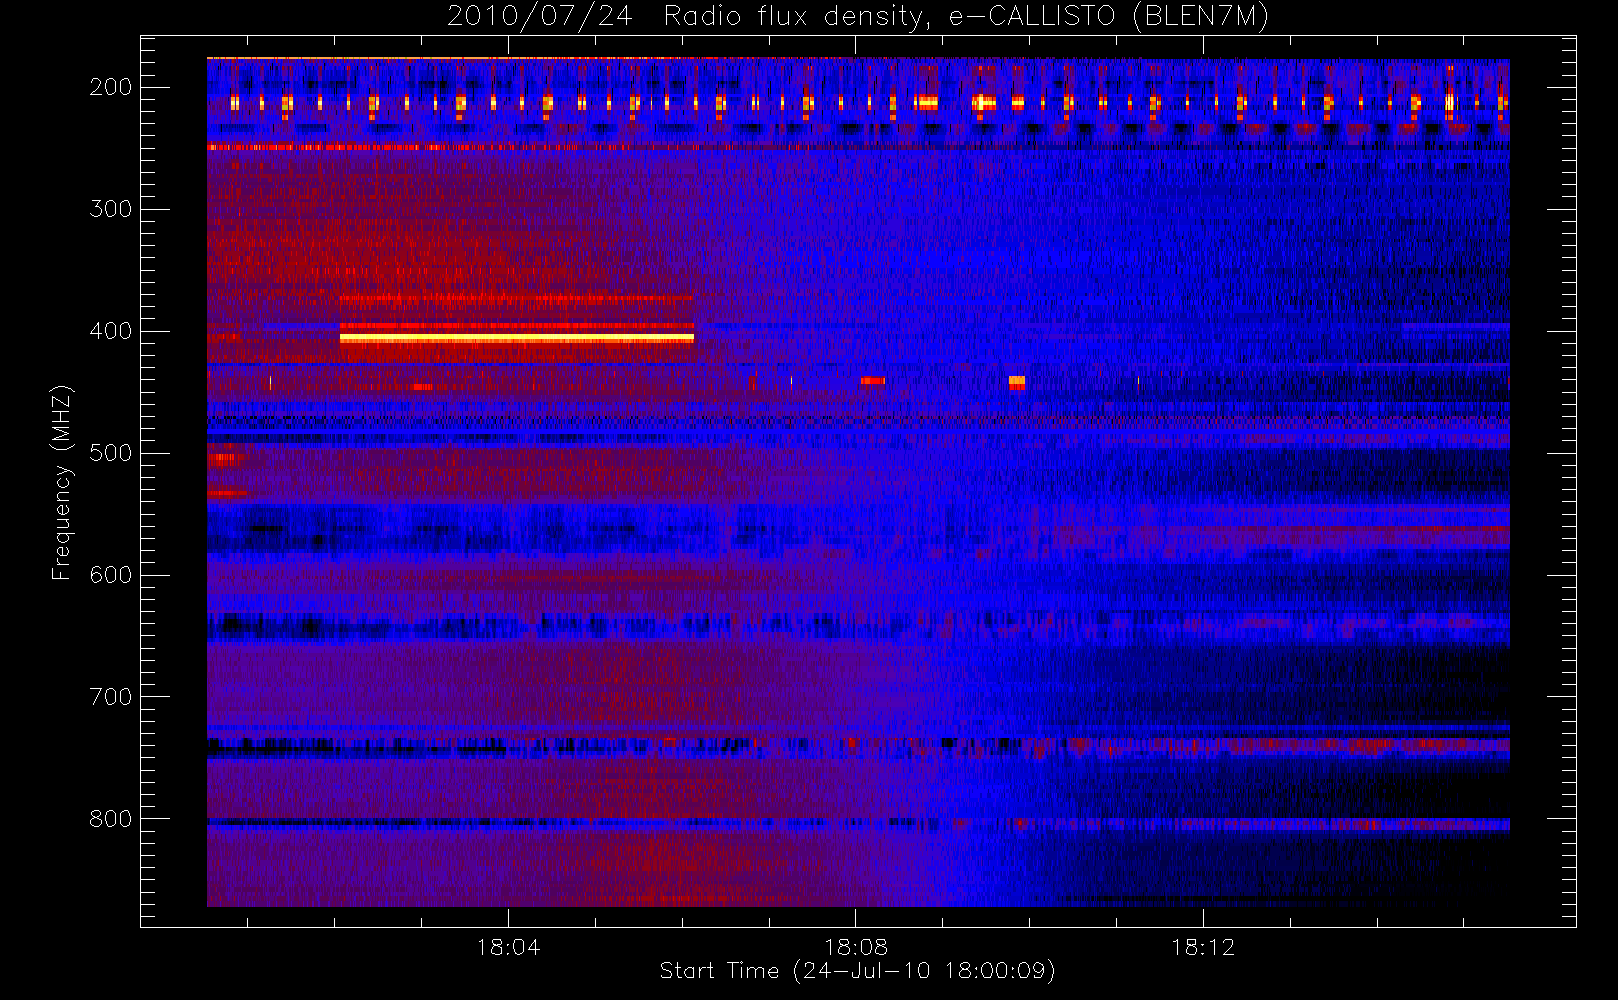The image size is (1618, 1000).
Task: Select the 200 frequency tick label
Action: click(110, 87)
